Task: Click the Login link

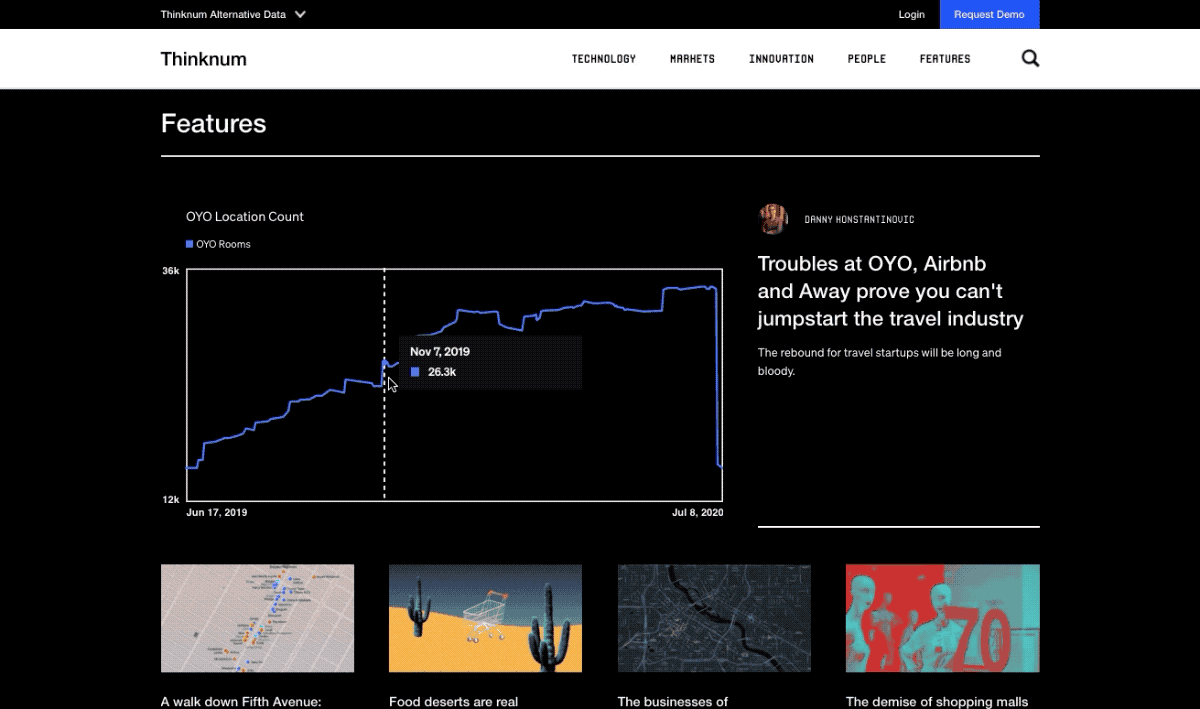Action: (x=911, y=15)
